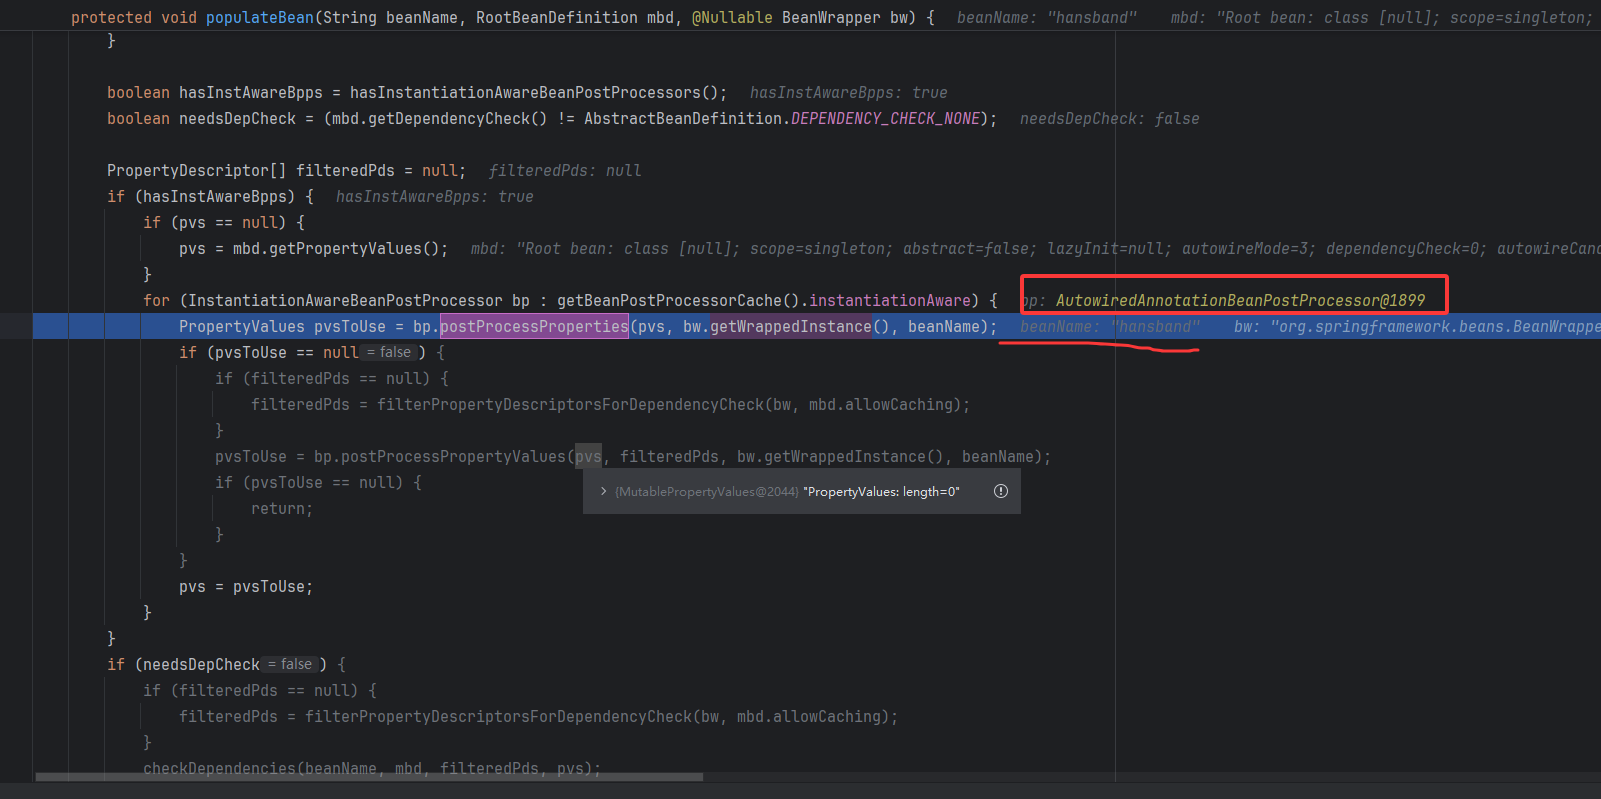Screen dimensions: 1601x799
Task: Click the populateBean method name in header
Action: (x=259, y=18)
